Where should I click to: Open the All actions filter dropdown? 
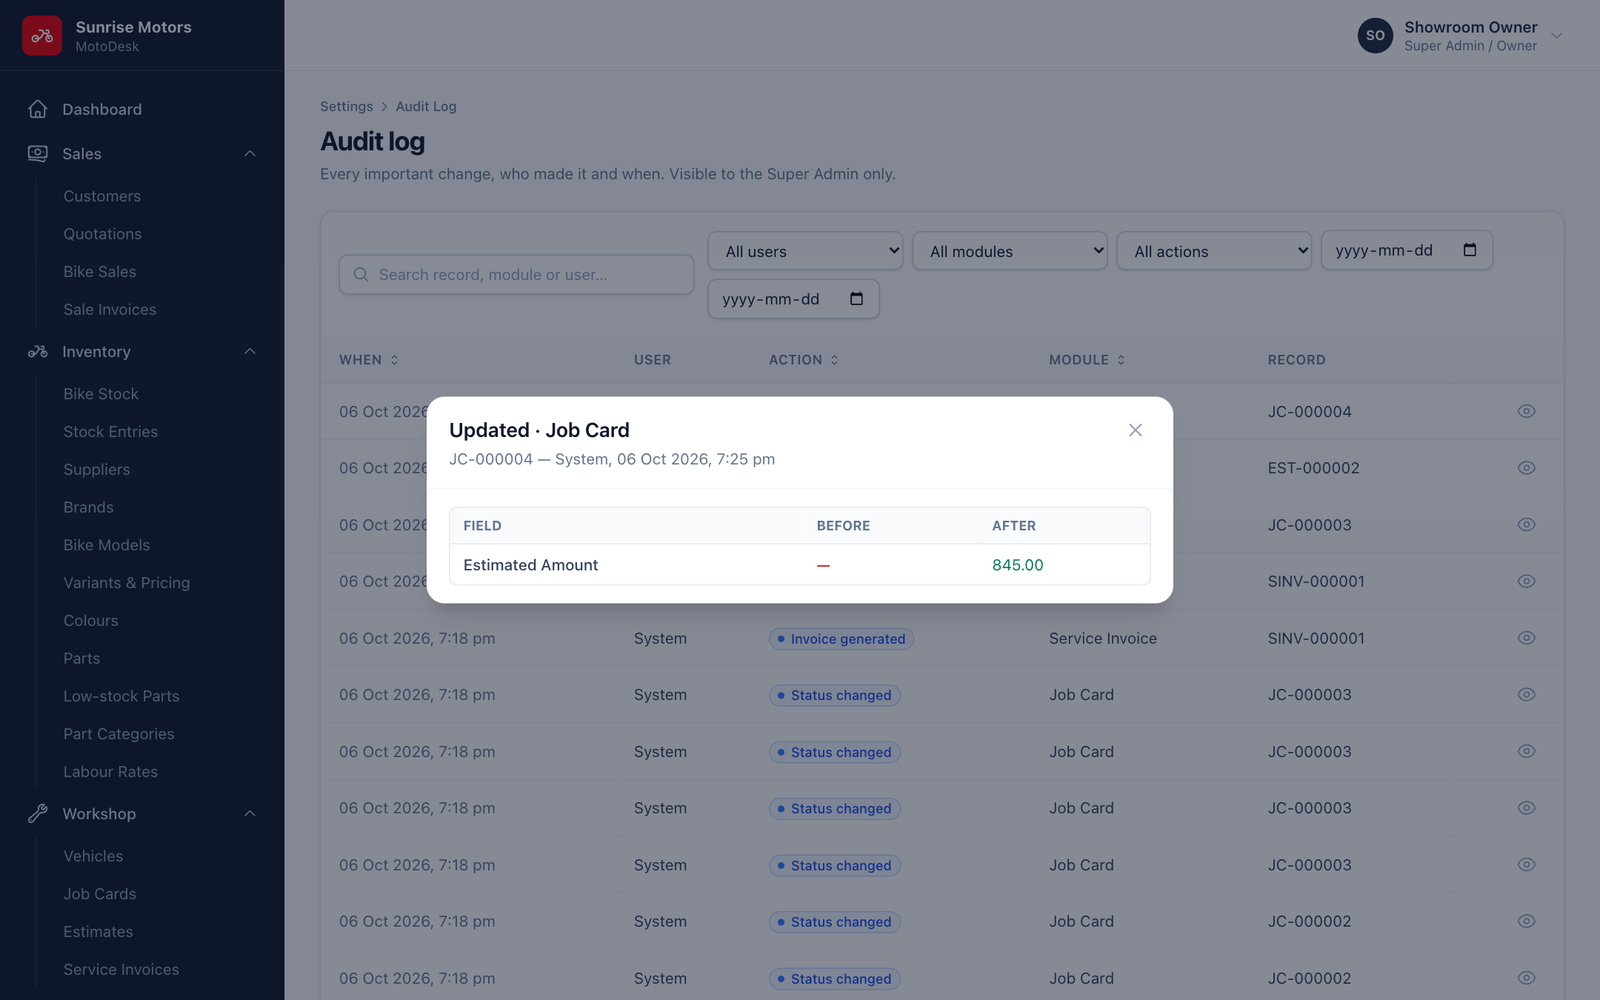1214,251
